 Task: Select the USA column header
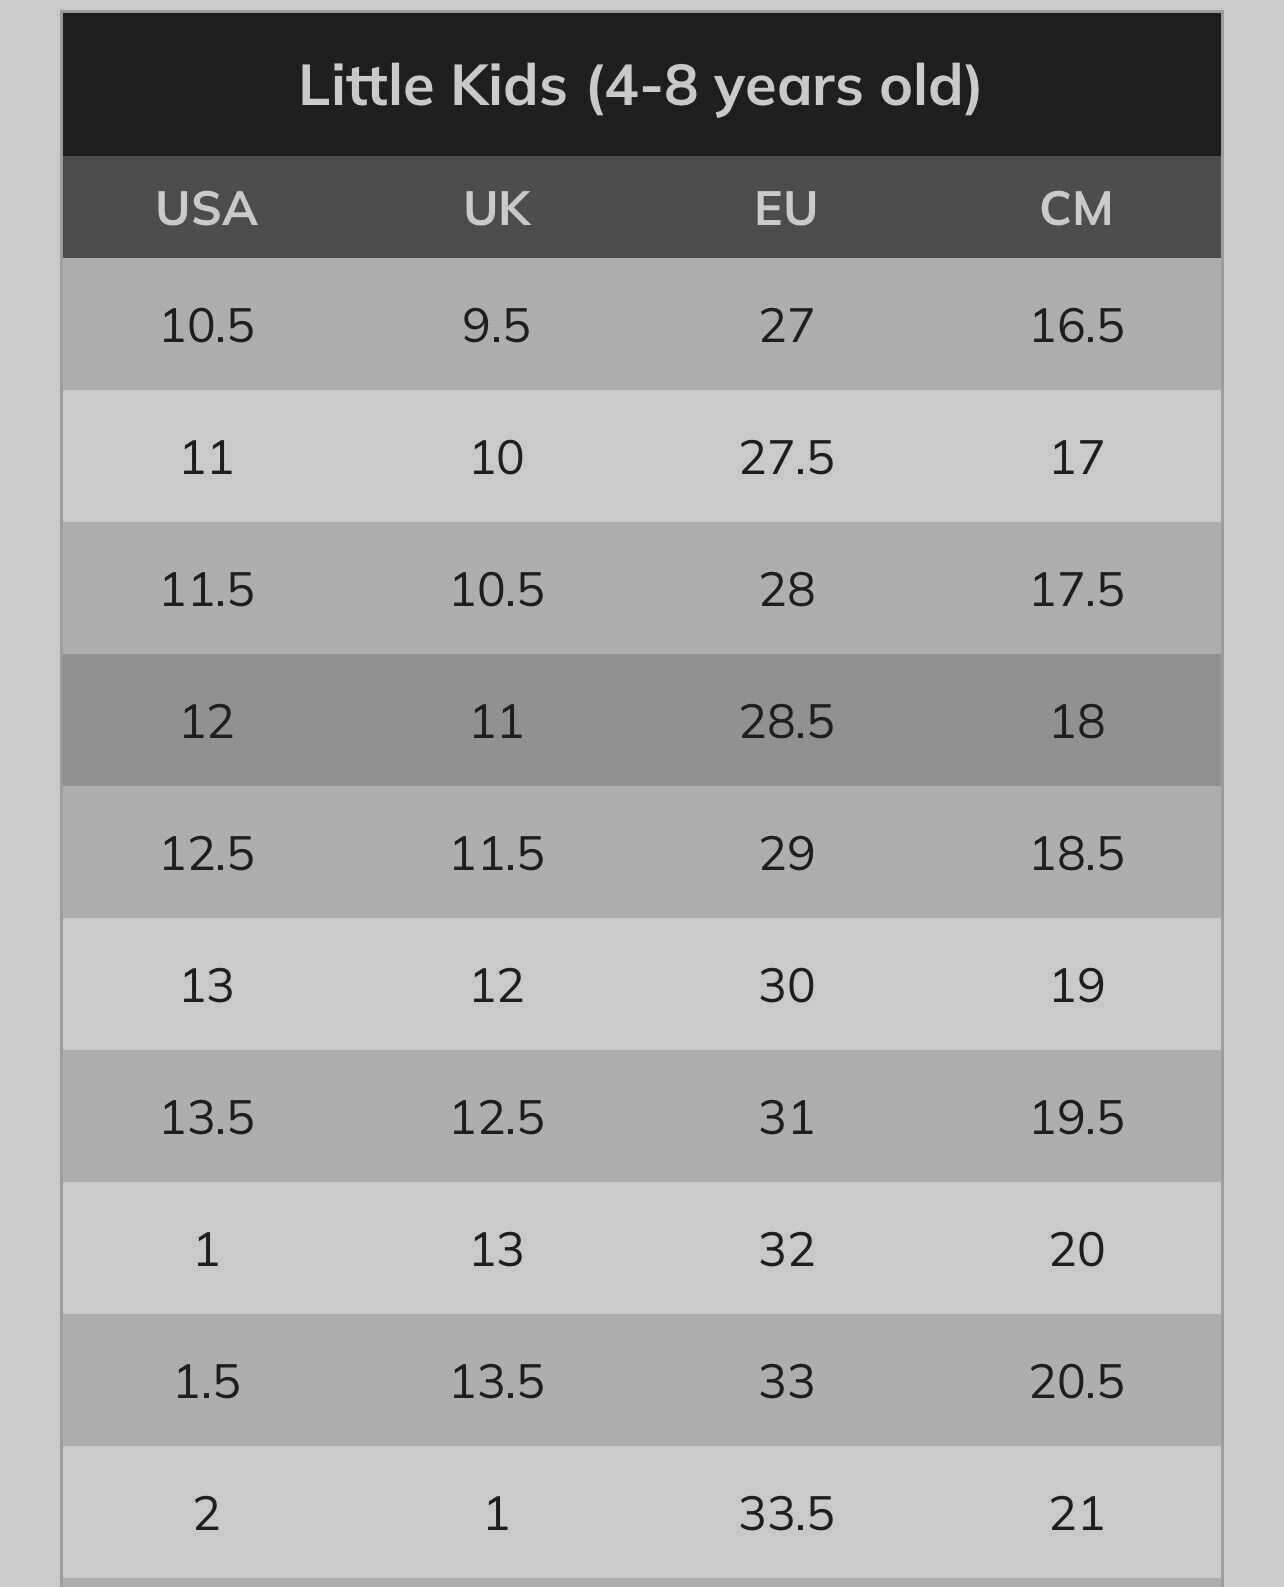[x=207, y=209]
